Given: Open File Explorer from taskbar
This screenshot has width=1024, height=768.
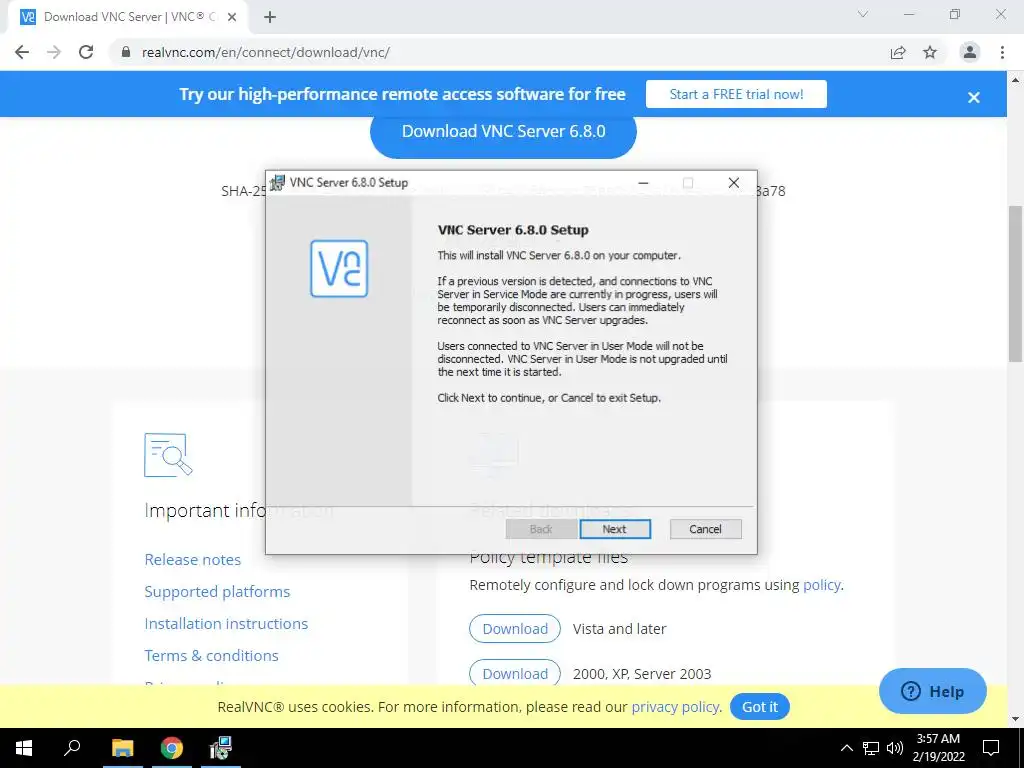Looking at the screenshot, I should (x=122, y=748).
